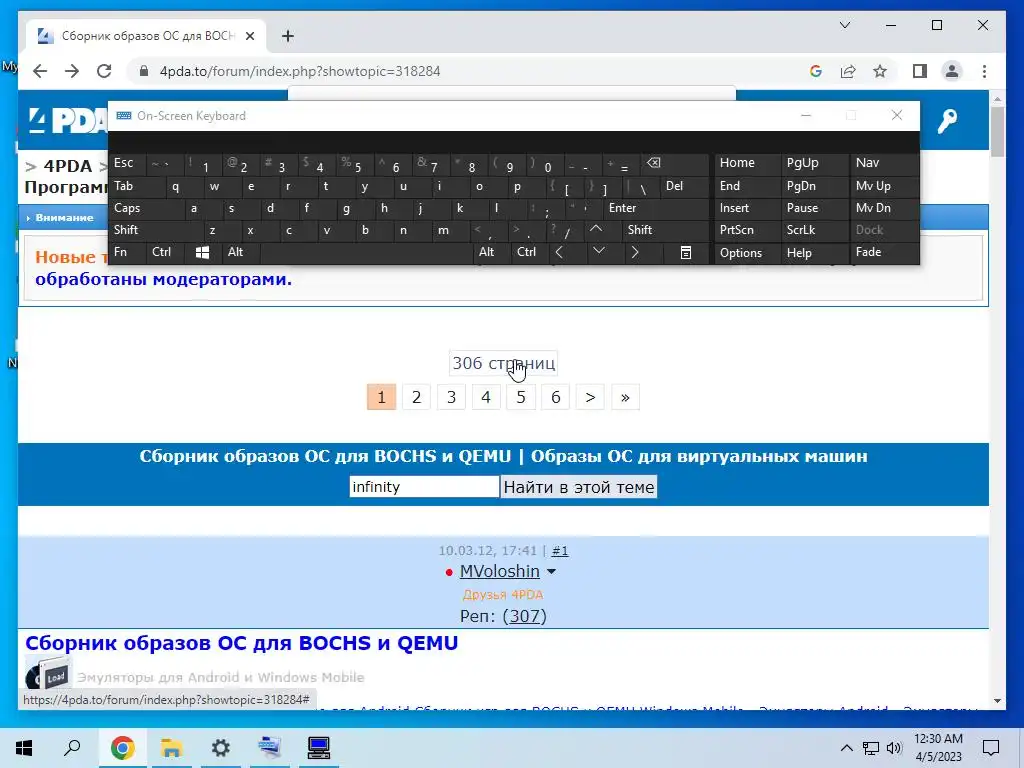Open Chrome tab search chevron
The image size is (1024, 768).
coord(844,25)
